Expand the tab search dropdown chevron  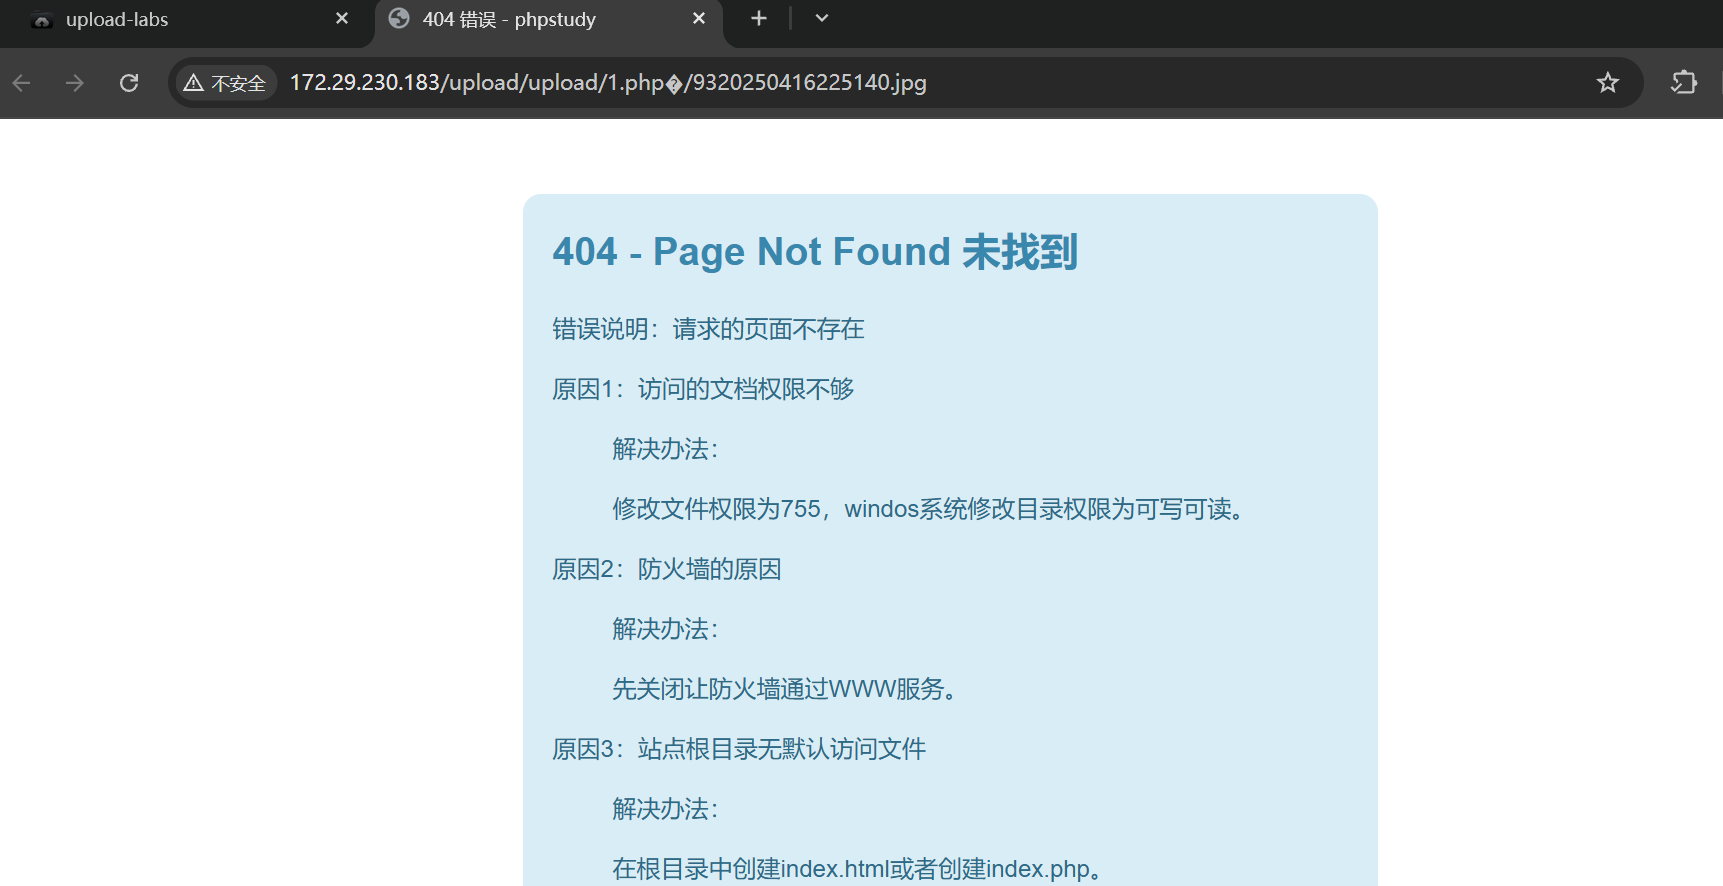(x=821, y=19)
